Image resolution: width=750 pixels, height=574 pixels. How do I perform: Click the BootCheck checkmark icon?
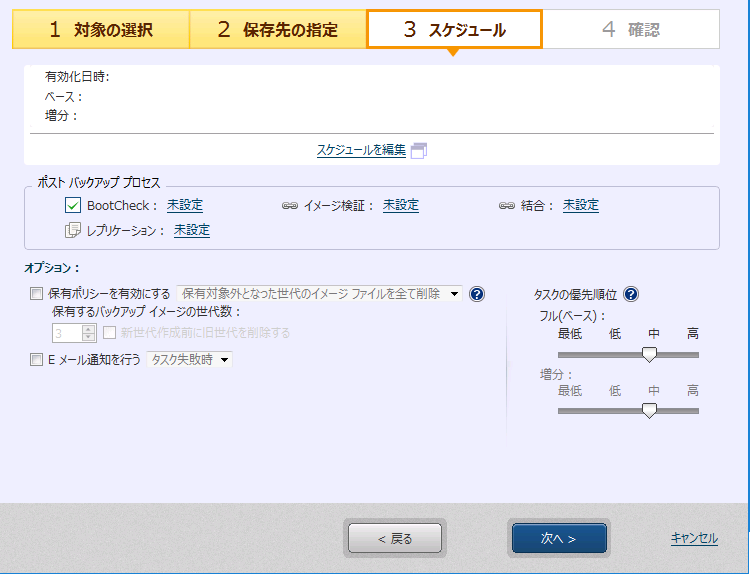(x=72, y=206)
